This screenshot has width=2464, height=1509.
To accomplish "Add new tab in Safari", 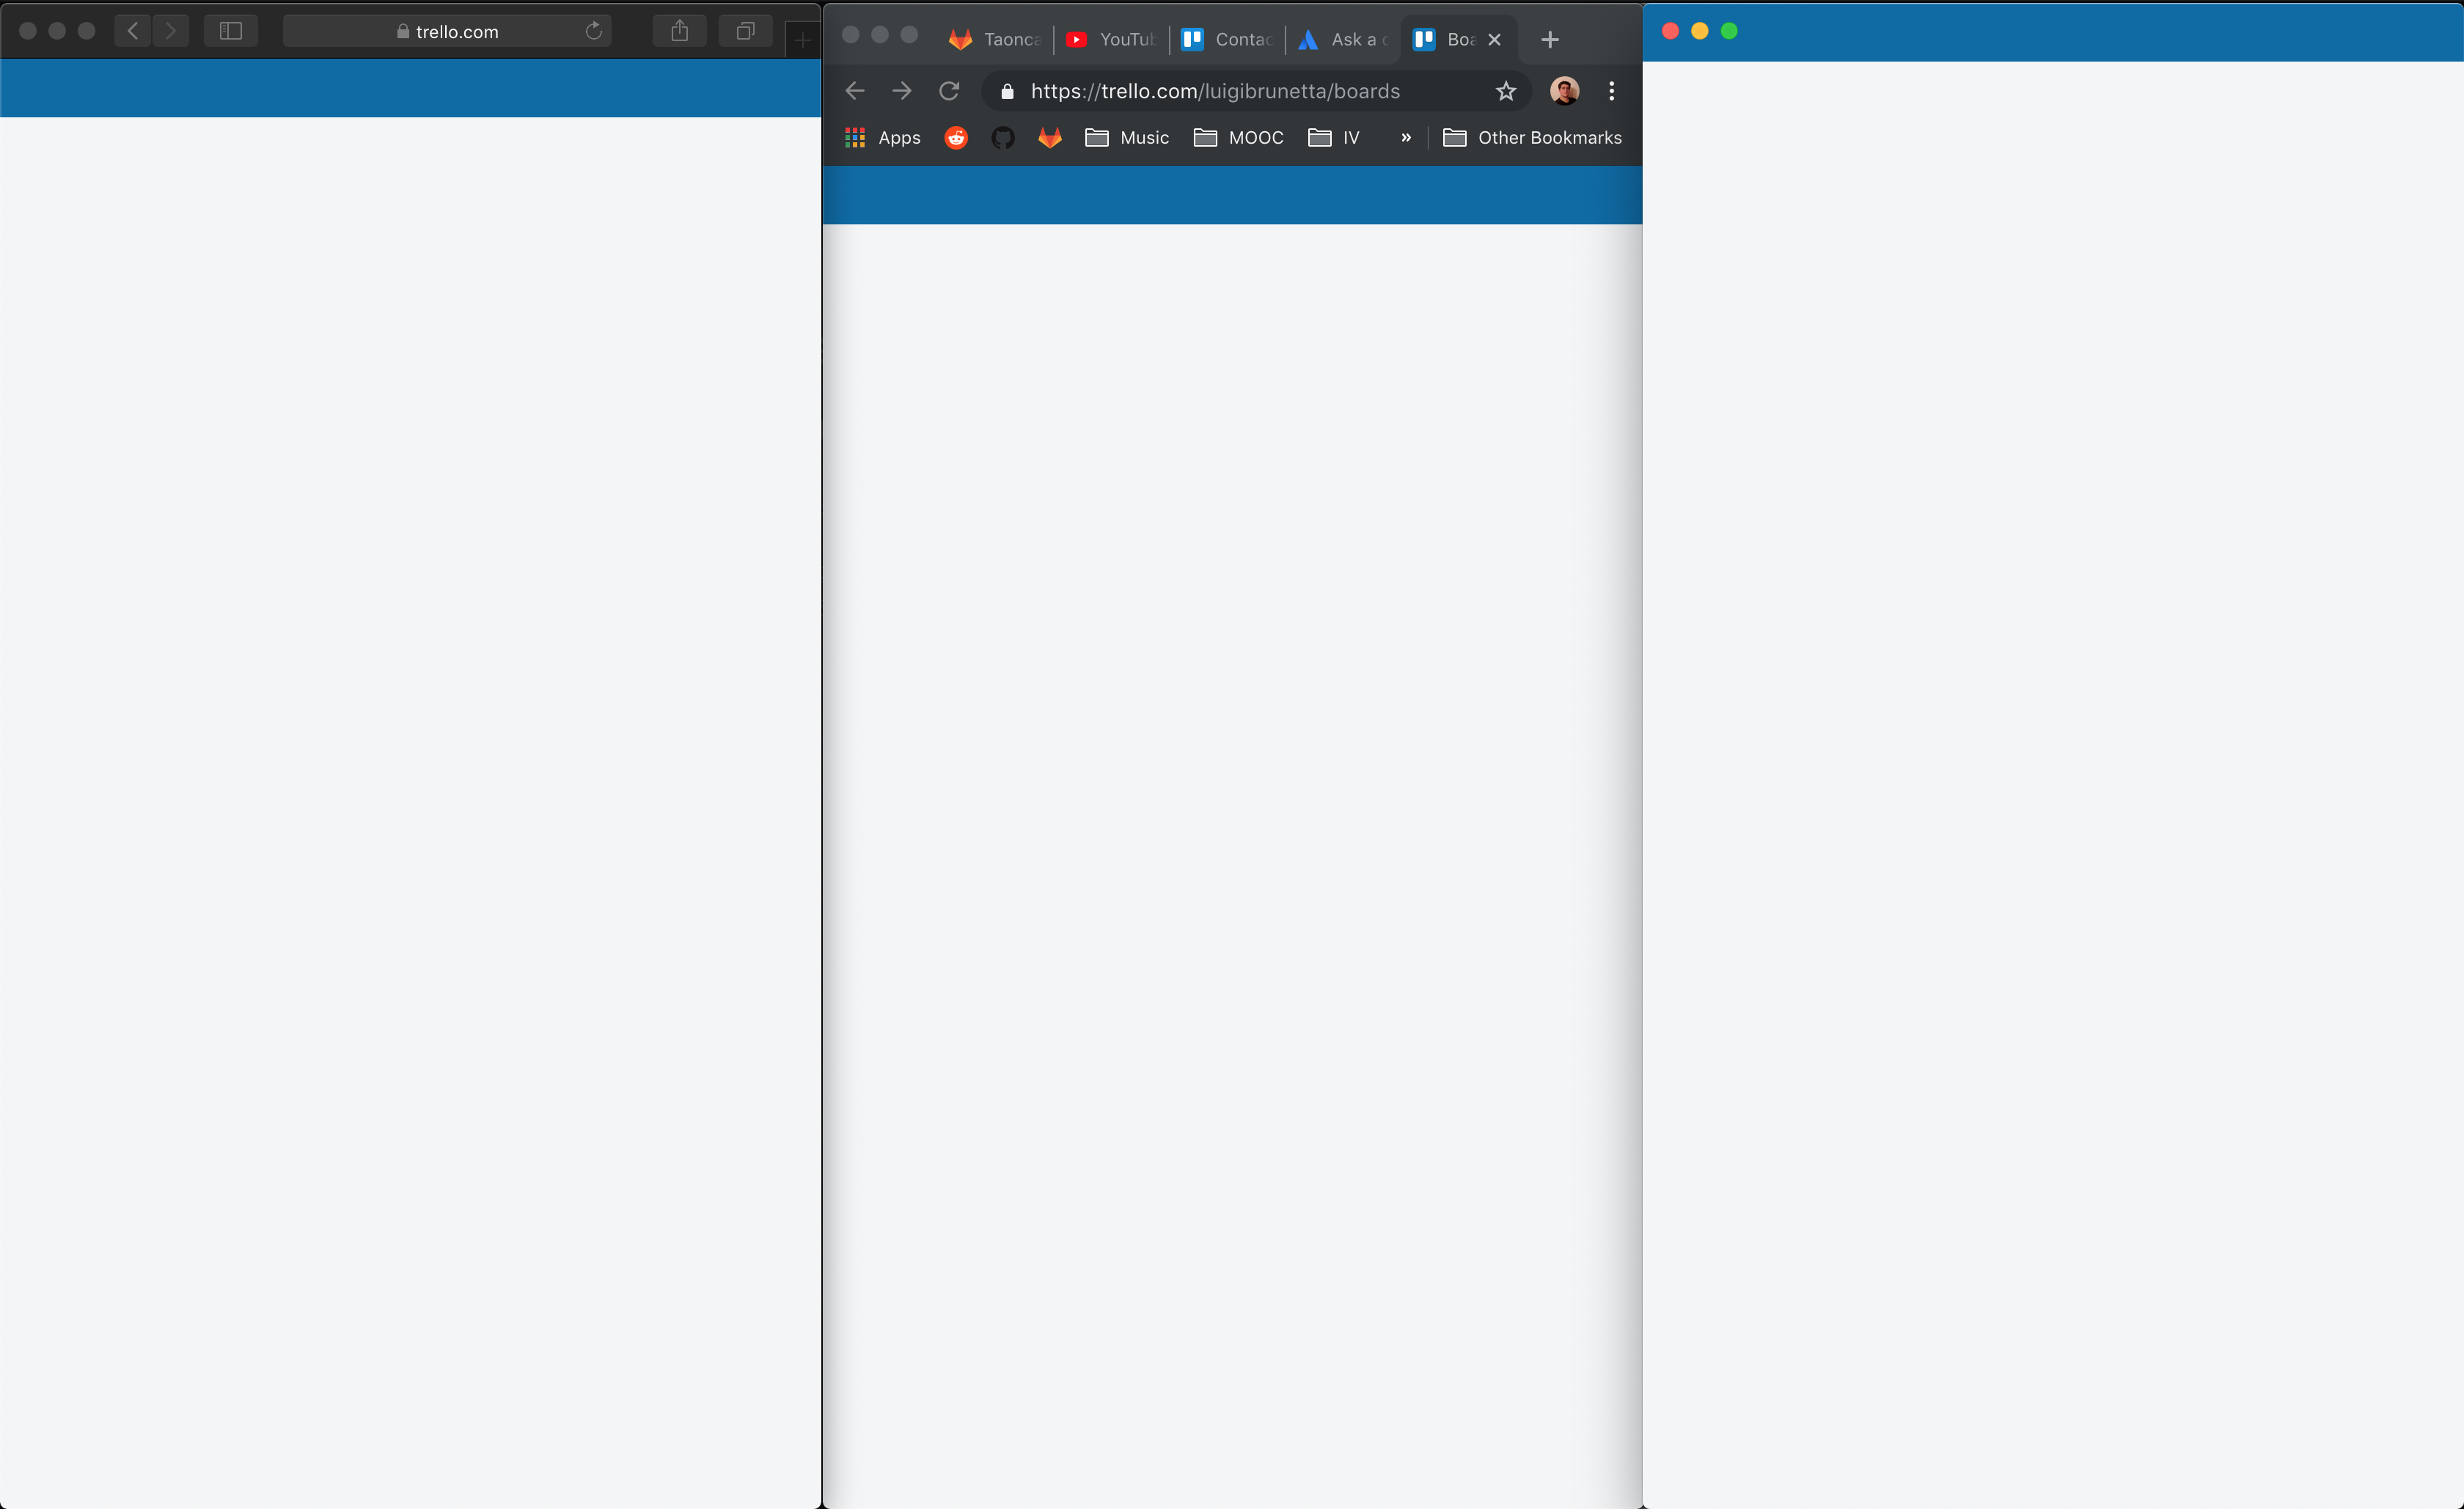I will coord(802,39).
